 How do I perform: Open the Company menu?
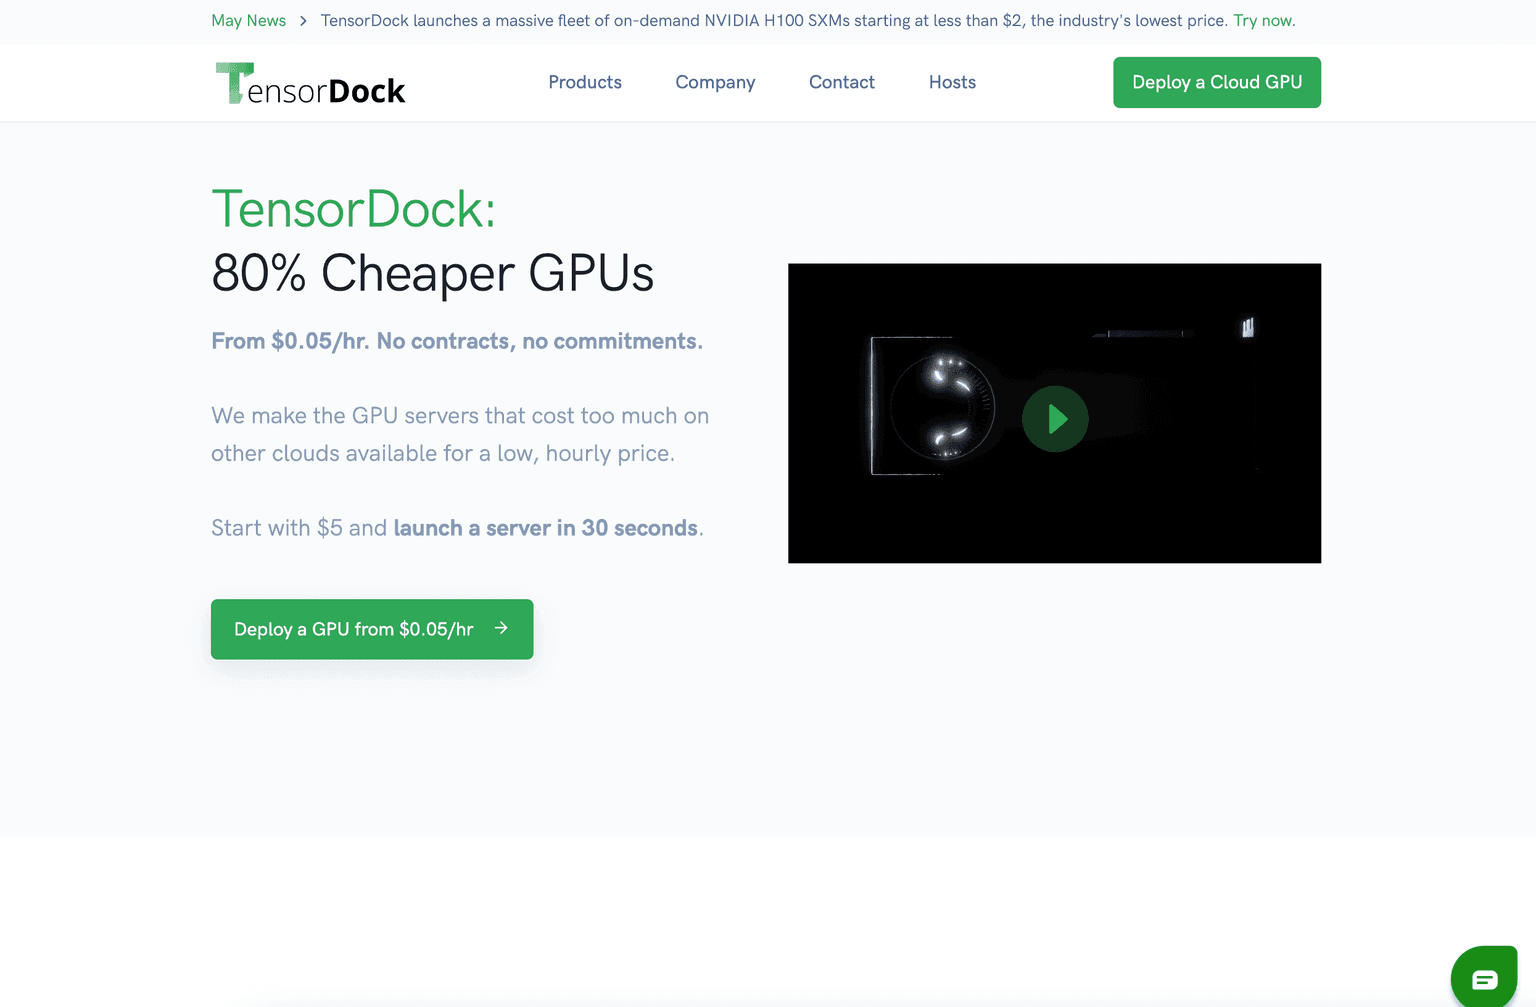(715, 82)
